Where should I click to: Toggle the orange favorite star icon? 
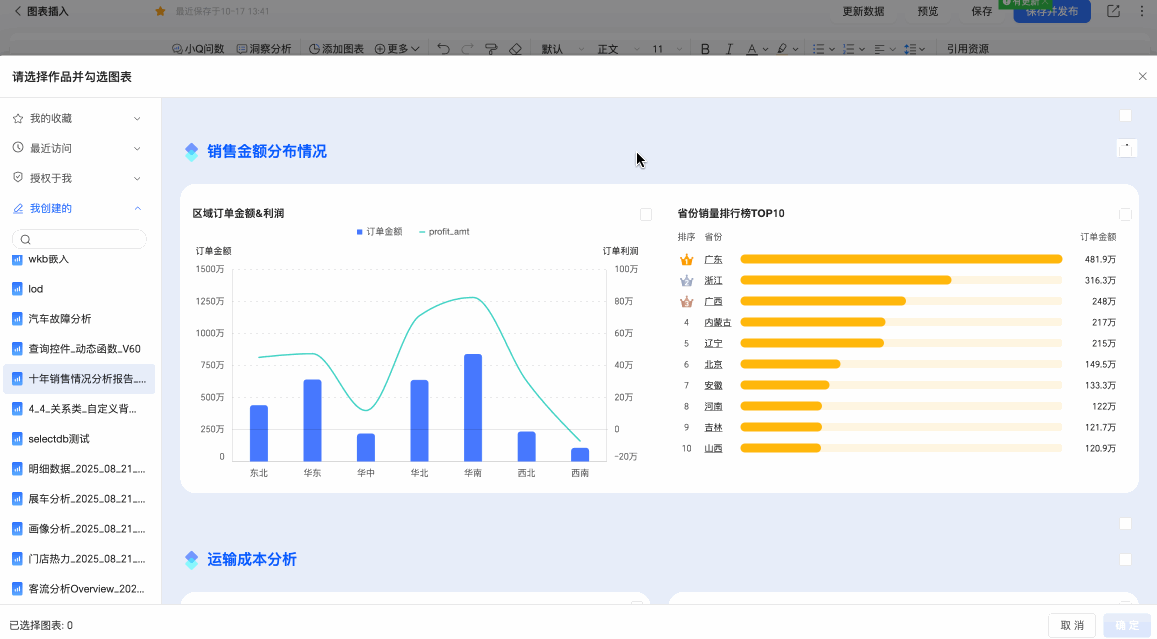coord(160,11)
